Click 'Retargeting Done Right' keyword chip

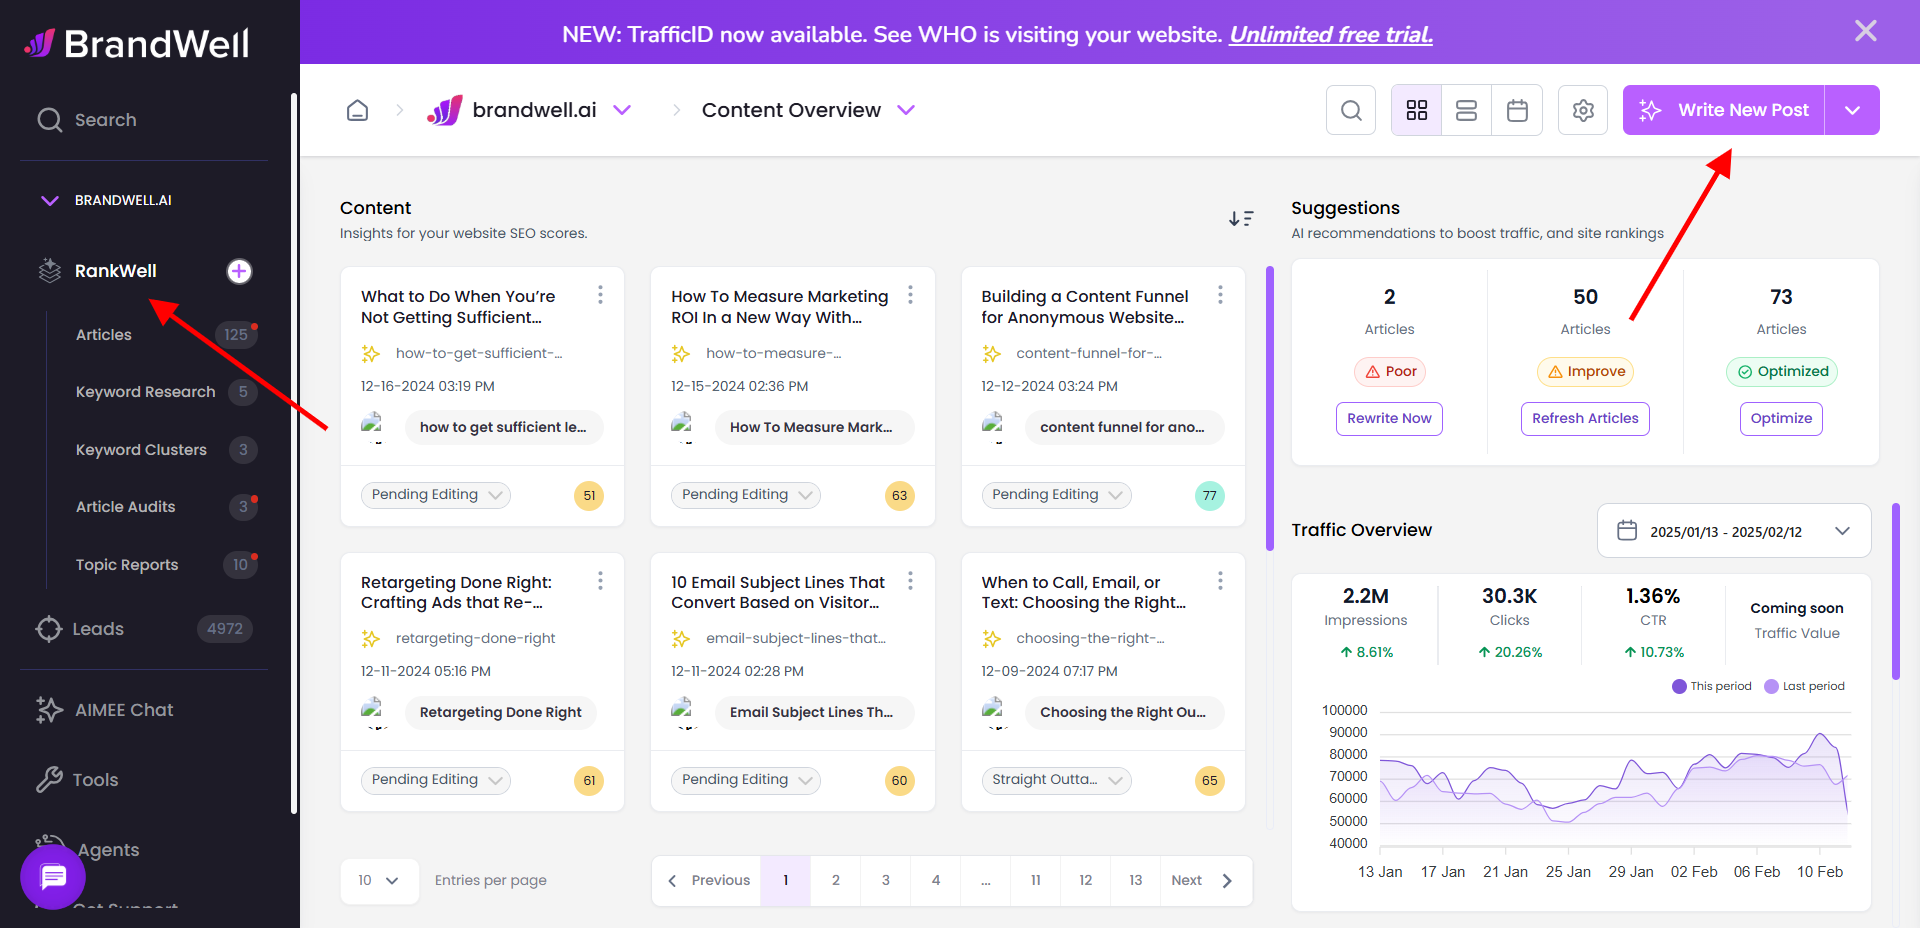501,713
